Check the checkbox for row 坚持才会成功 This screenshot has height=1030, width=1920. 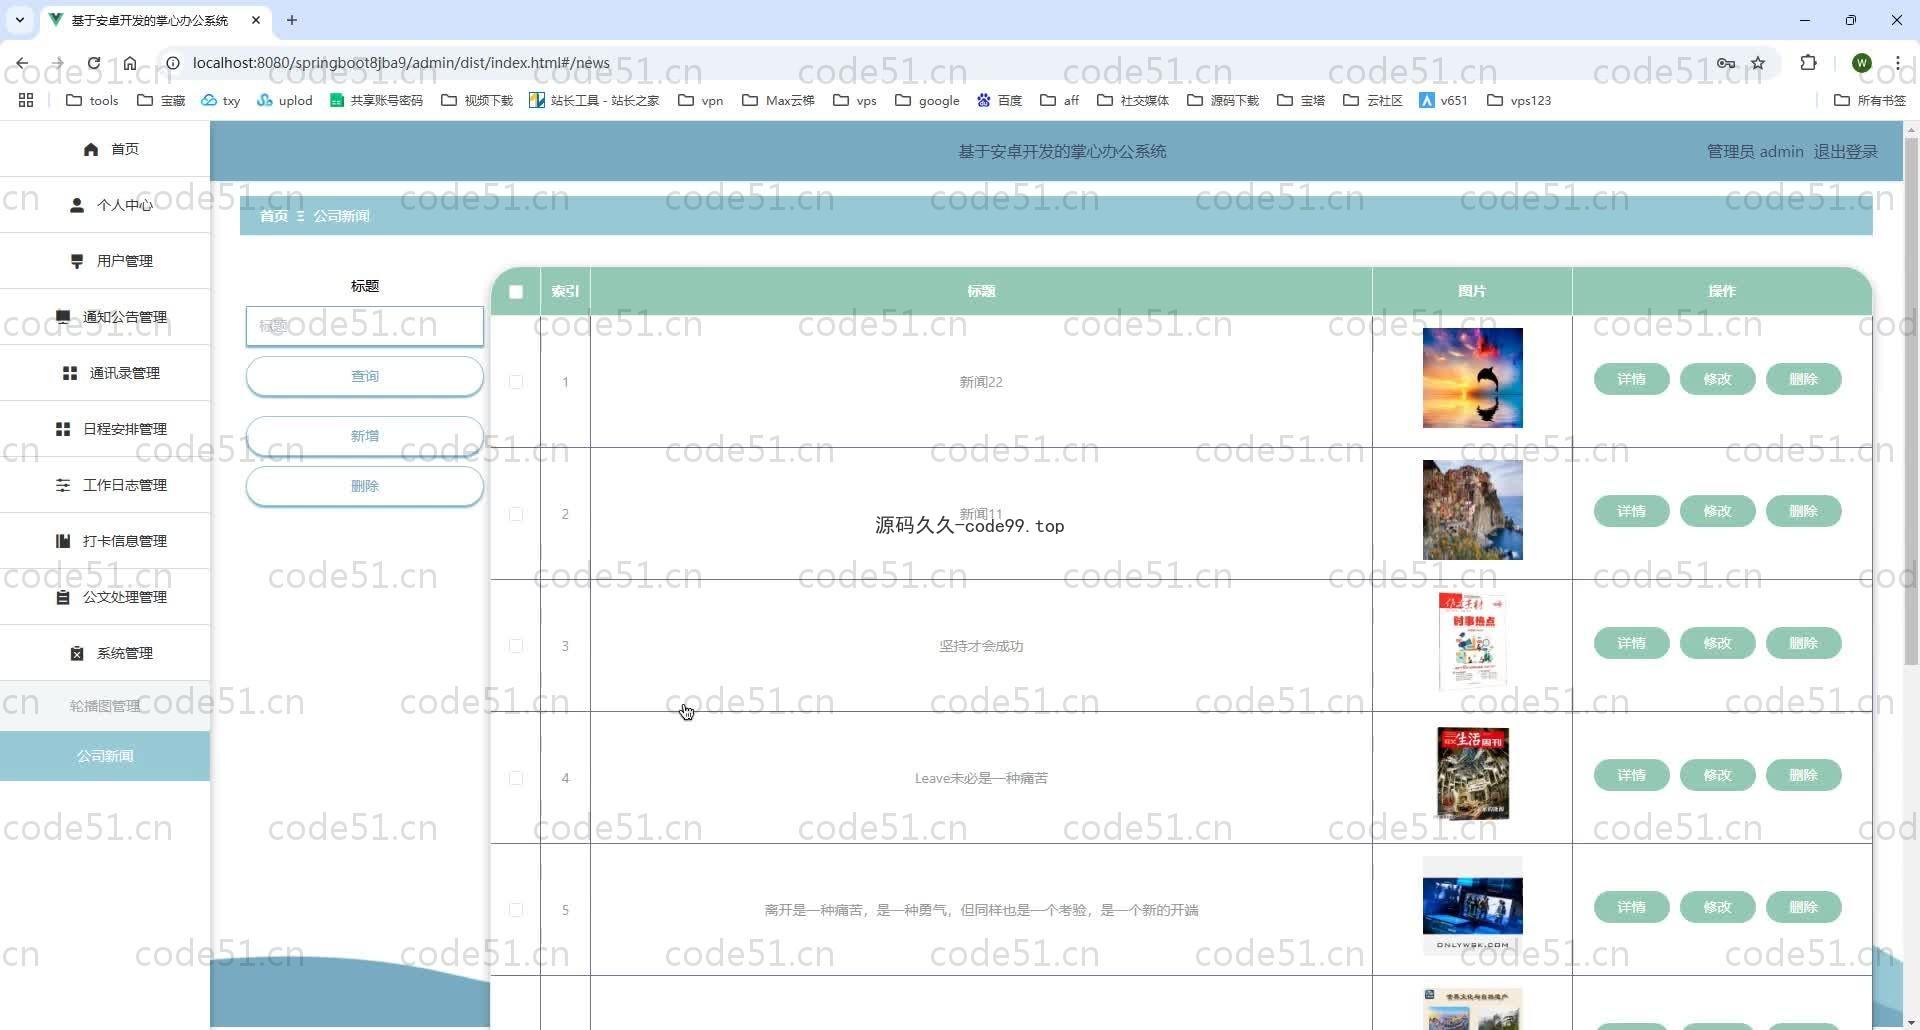coord(516,646)
